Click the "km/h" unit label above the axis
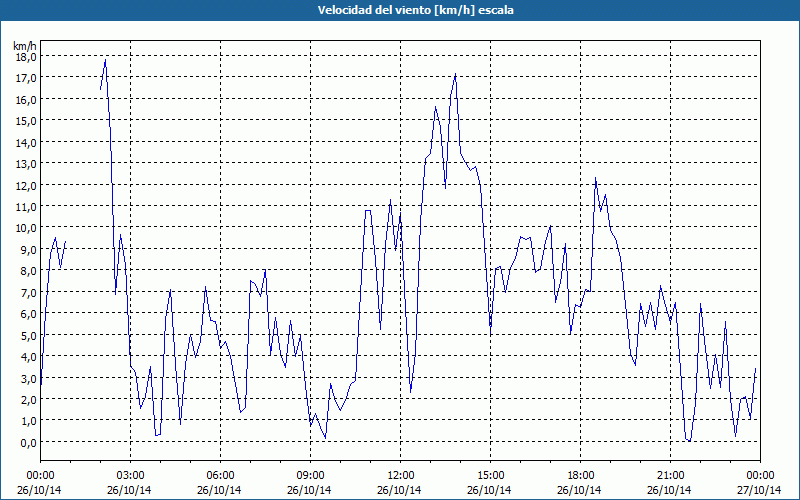This screenshot has width=800, height=500. (25, 46)
